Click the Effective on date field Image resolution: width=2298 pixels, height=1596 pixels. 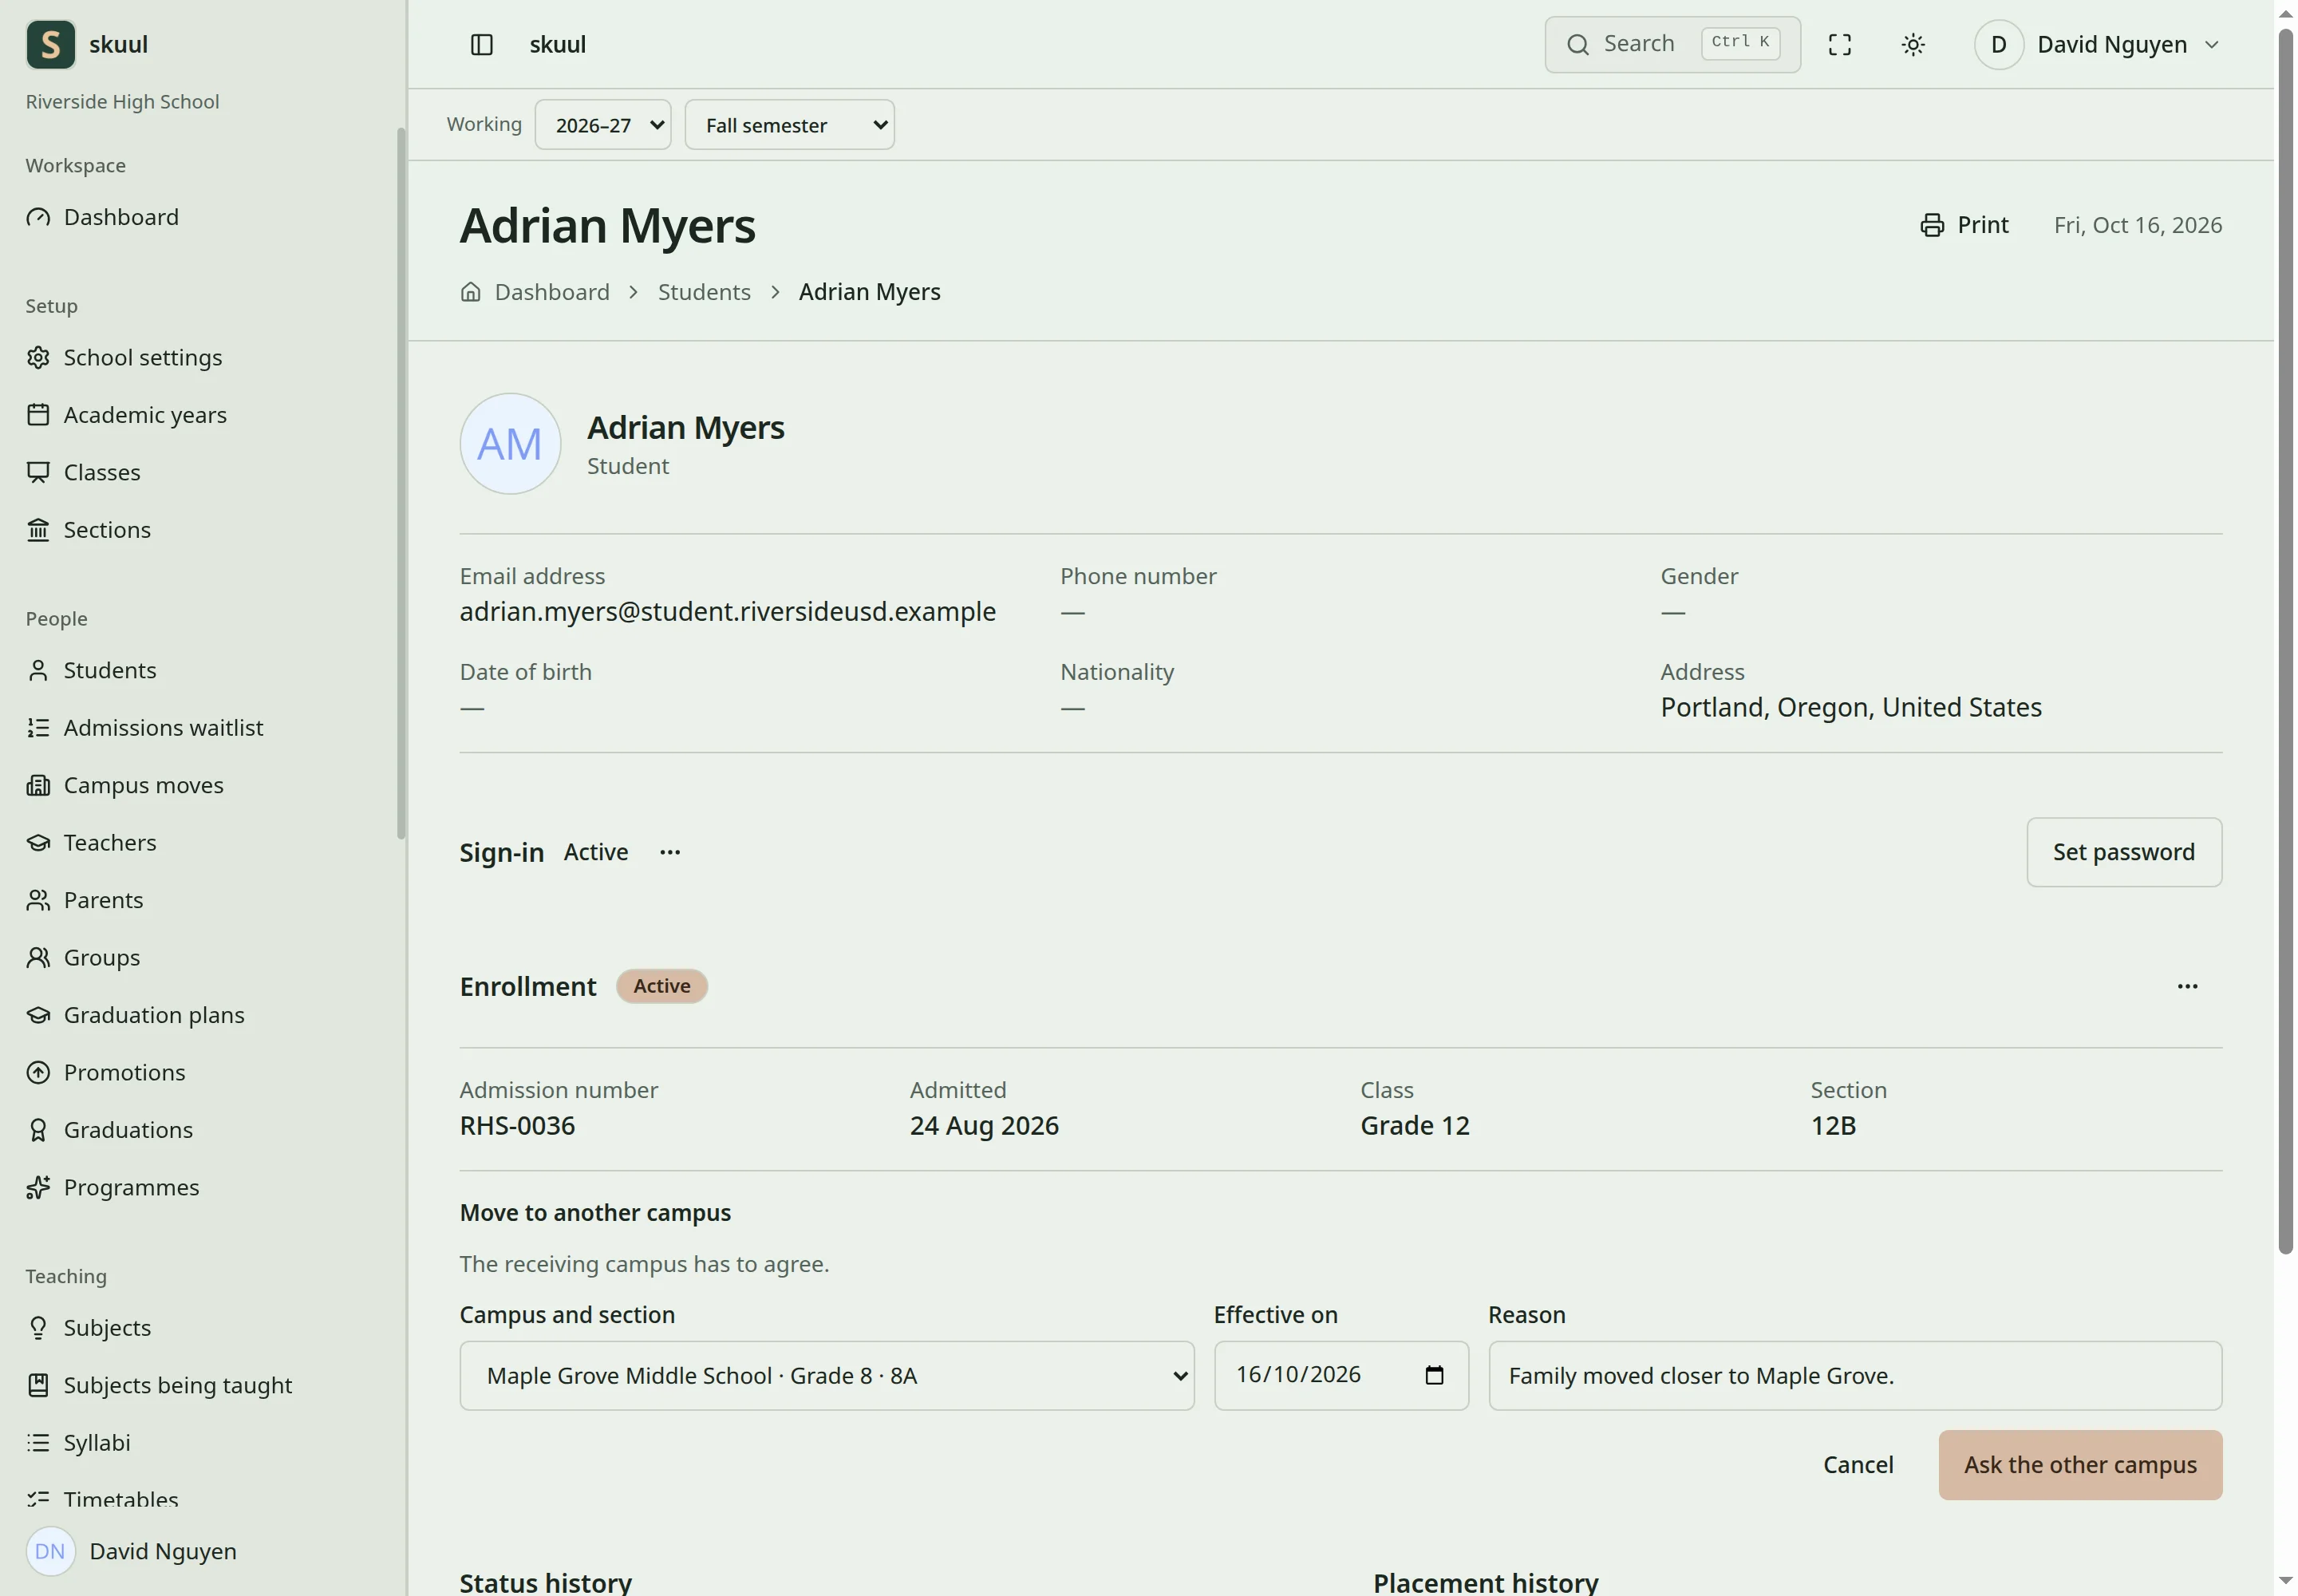[1341, 1376]
